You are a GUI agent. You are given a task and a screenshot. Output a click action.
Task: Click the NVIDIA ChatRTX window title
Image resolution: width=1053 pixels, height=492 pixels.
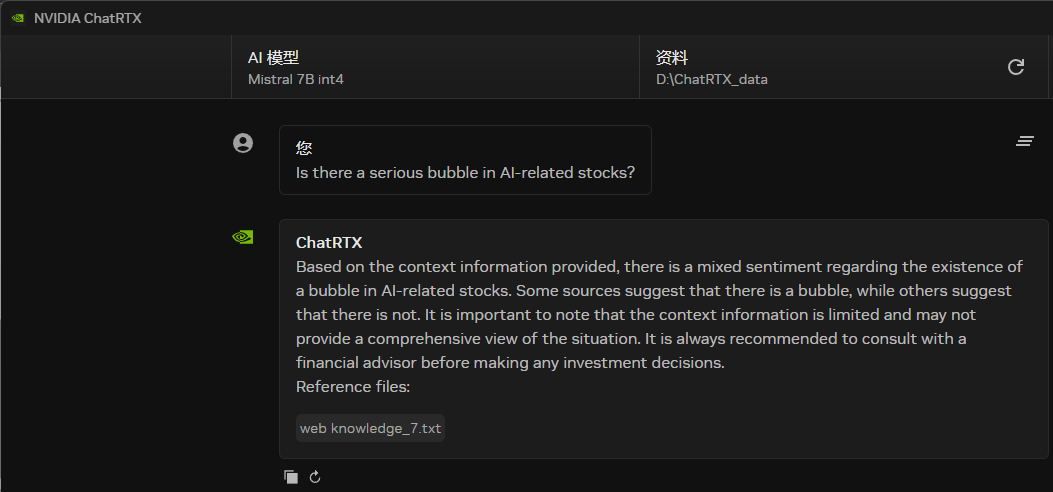[88, 18]
